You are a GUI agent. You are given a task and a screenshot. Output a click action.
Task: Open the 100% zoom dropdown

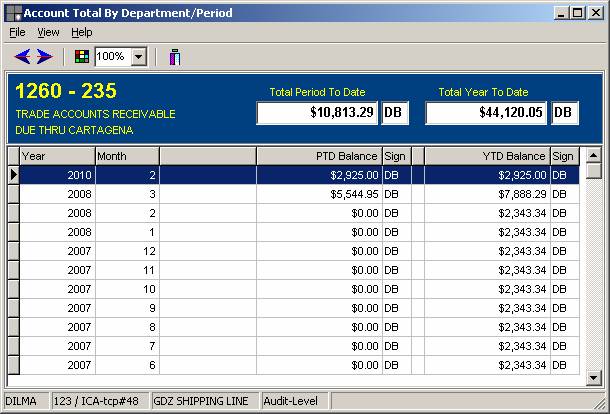tap(139, 58)
